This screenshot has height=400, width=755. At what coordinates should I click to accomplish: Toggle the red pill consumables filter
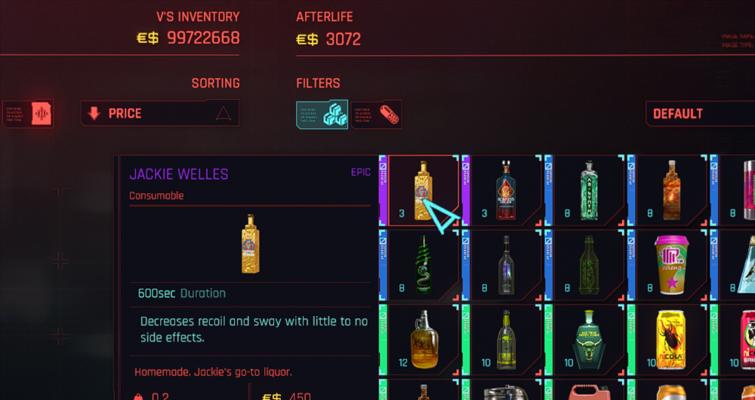(377, 114)
